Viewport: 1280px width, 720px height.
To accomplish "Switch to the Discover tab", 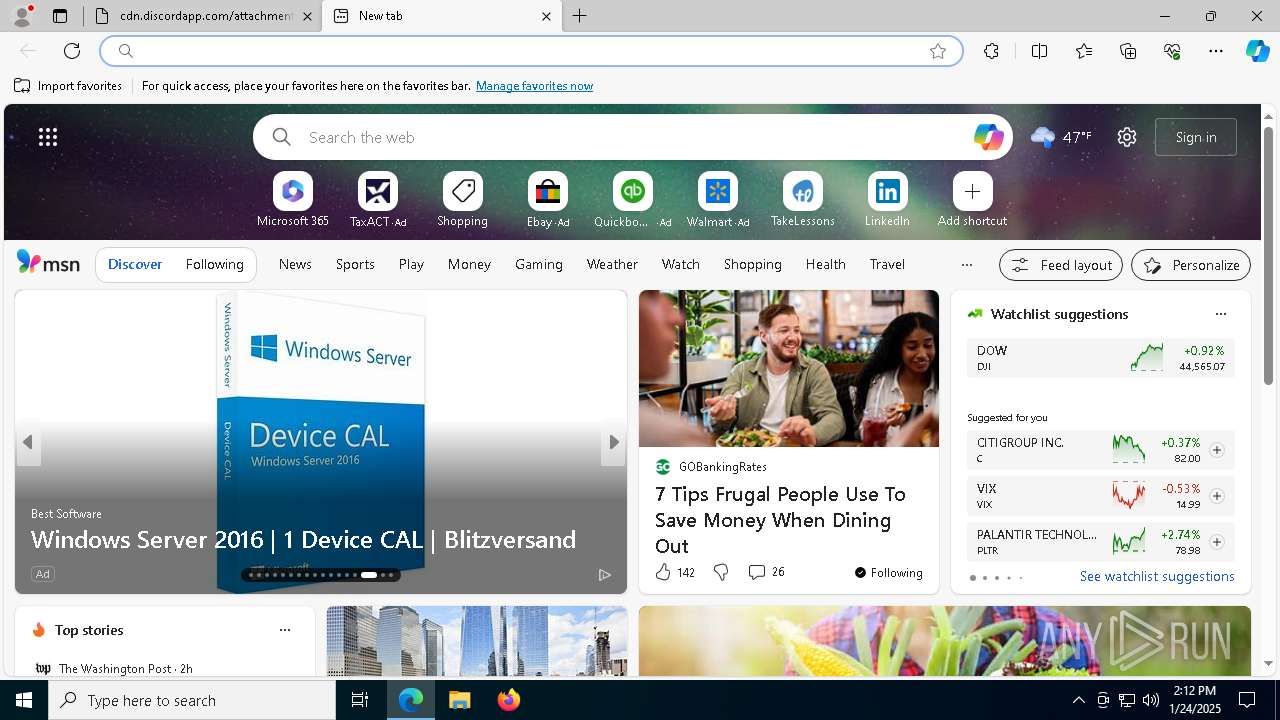I will click(x=135, y=264).
